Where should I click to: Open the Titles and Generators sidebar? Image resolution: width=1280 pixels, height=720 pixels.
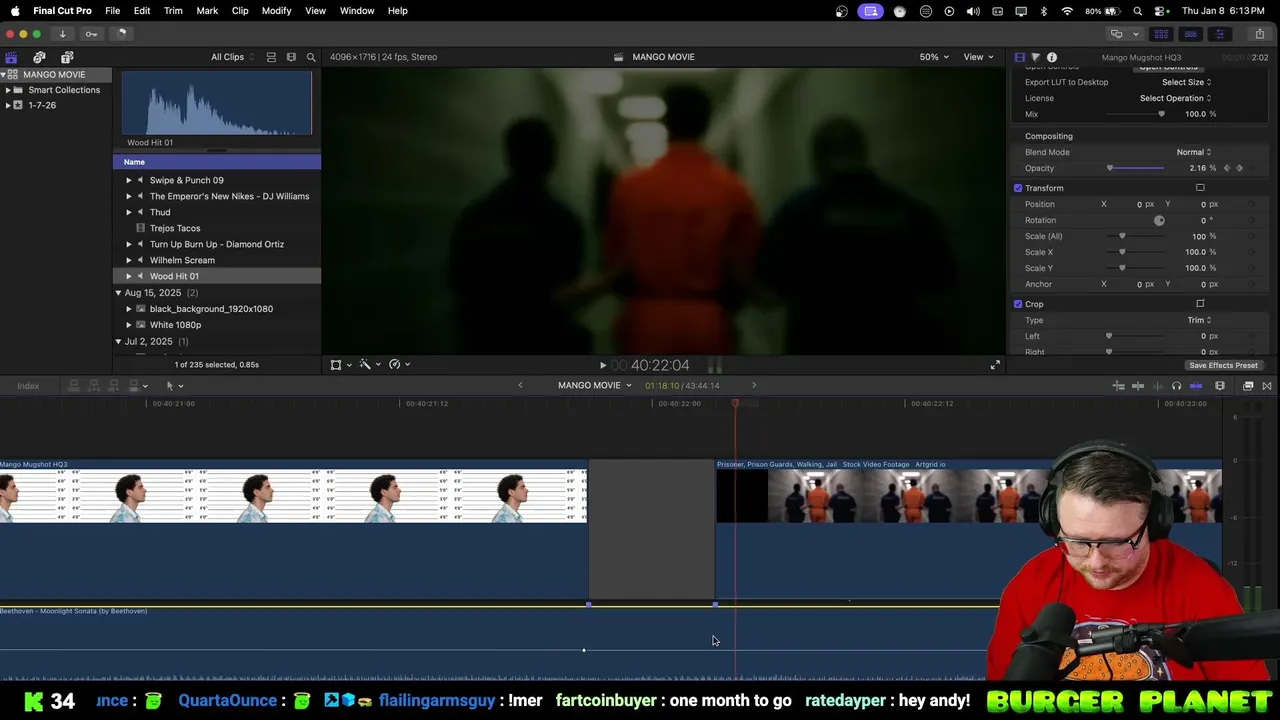tap(67, 57)
